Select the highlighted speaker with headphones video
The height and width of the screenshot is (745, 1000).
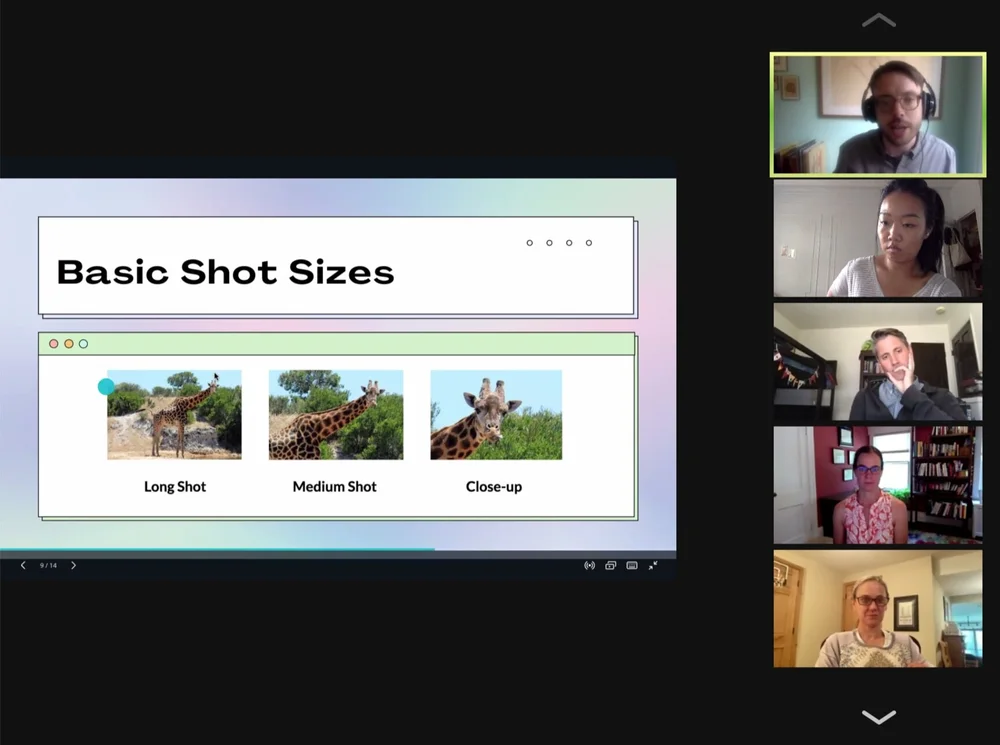[878, 114]
